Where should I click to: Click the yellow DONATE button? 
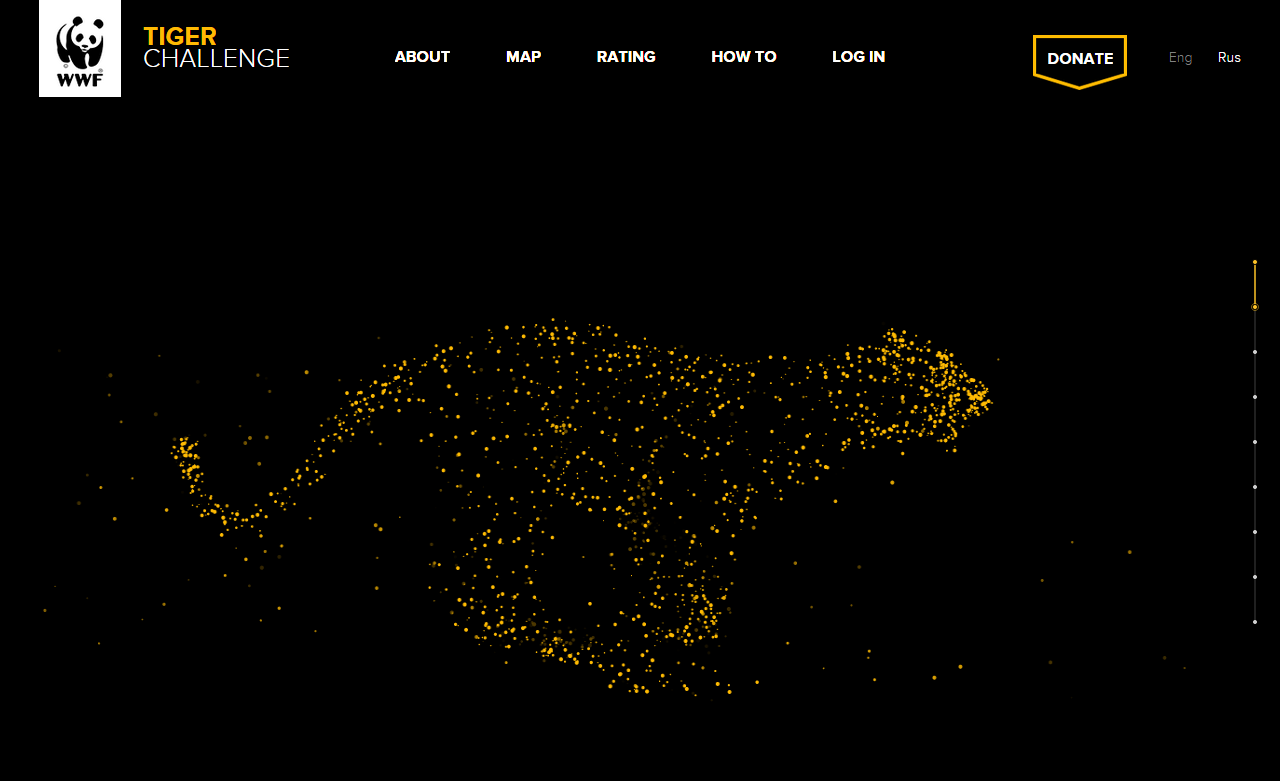[1080, 61]
